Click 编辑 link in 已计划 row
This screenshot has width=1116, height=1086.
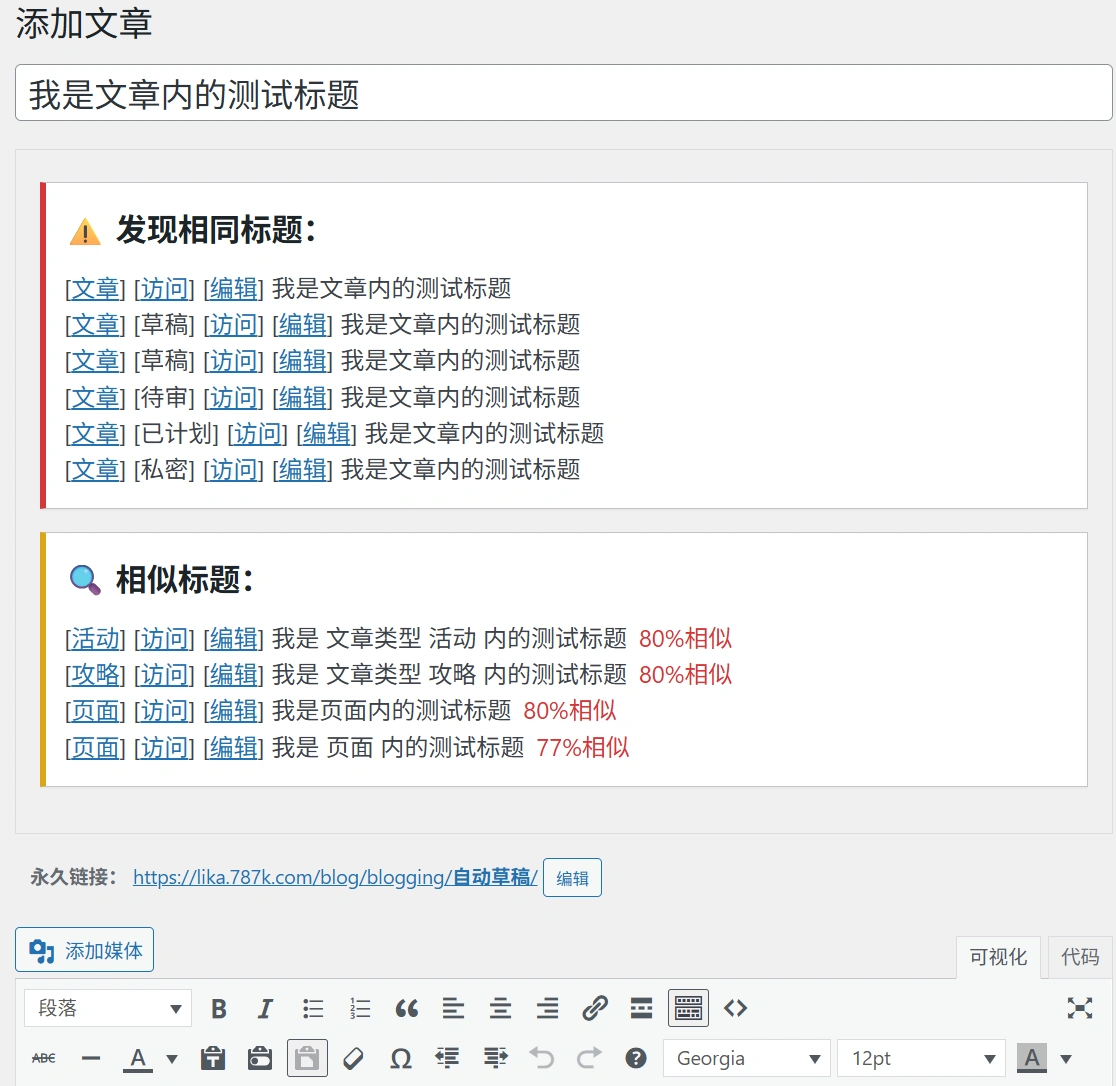click(327, 434)
